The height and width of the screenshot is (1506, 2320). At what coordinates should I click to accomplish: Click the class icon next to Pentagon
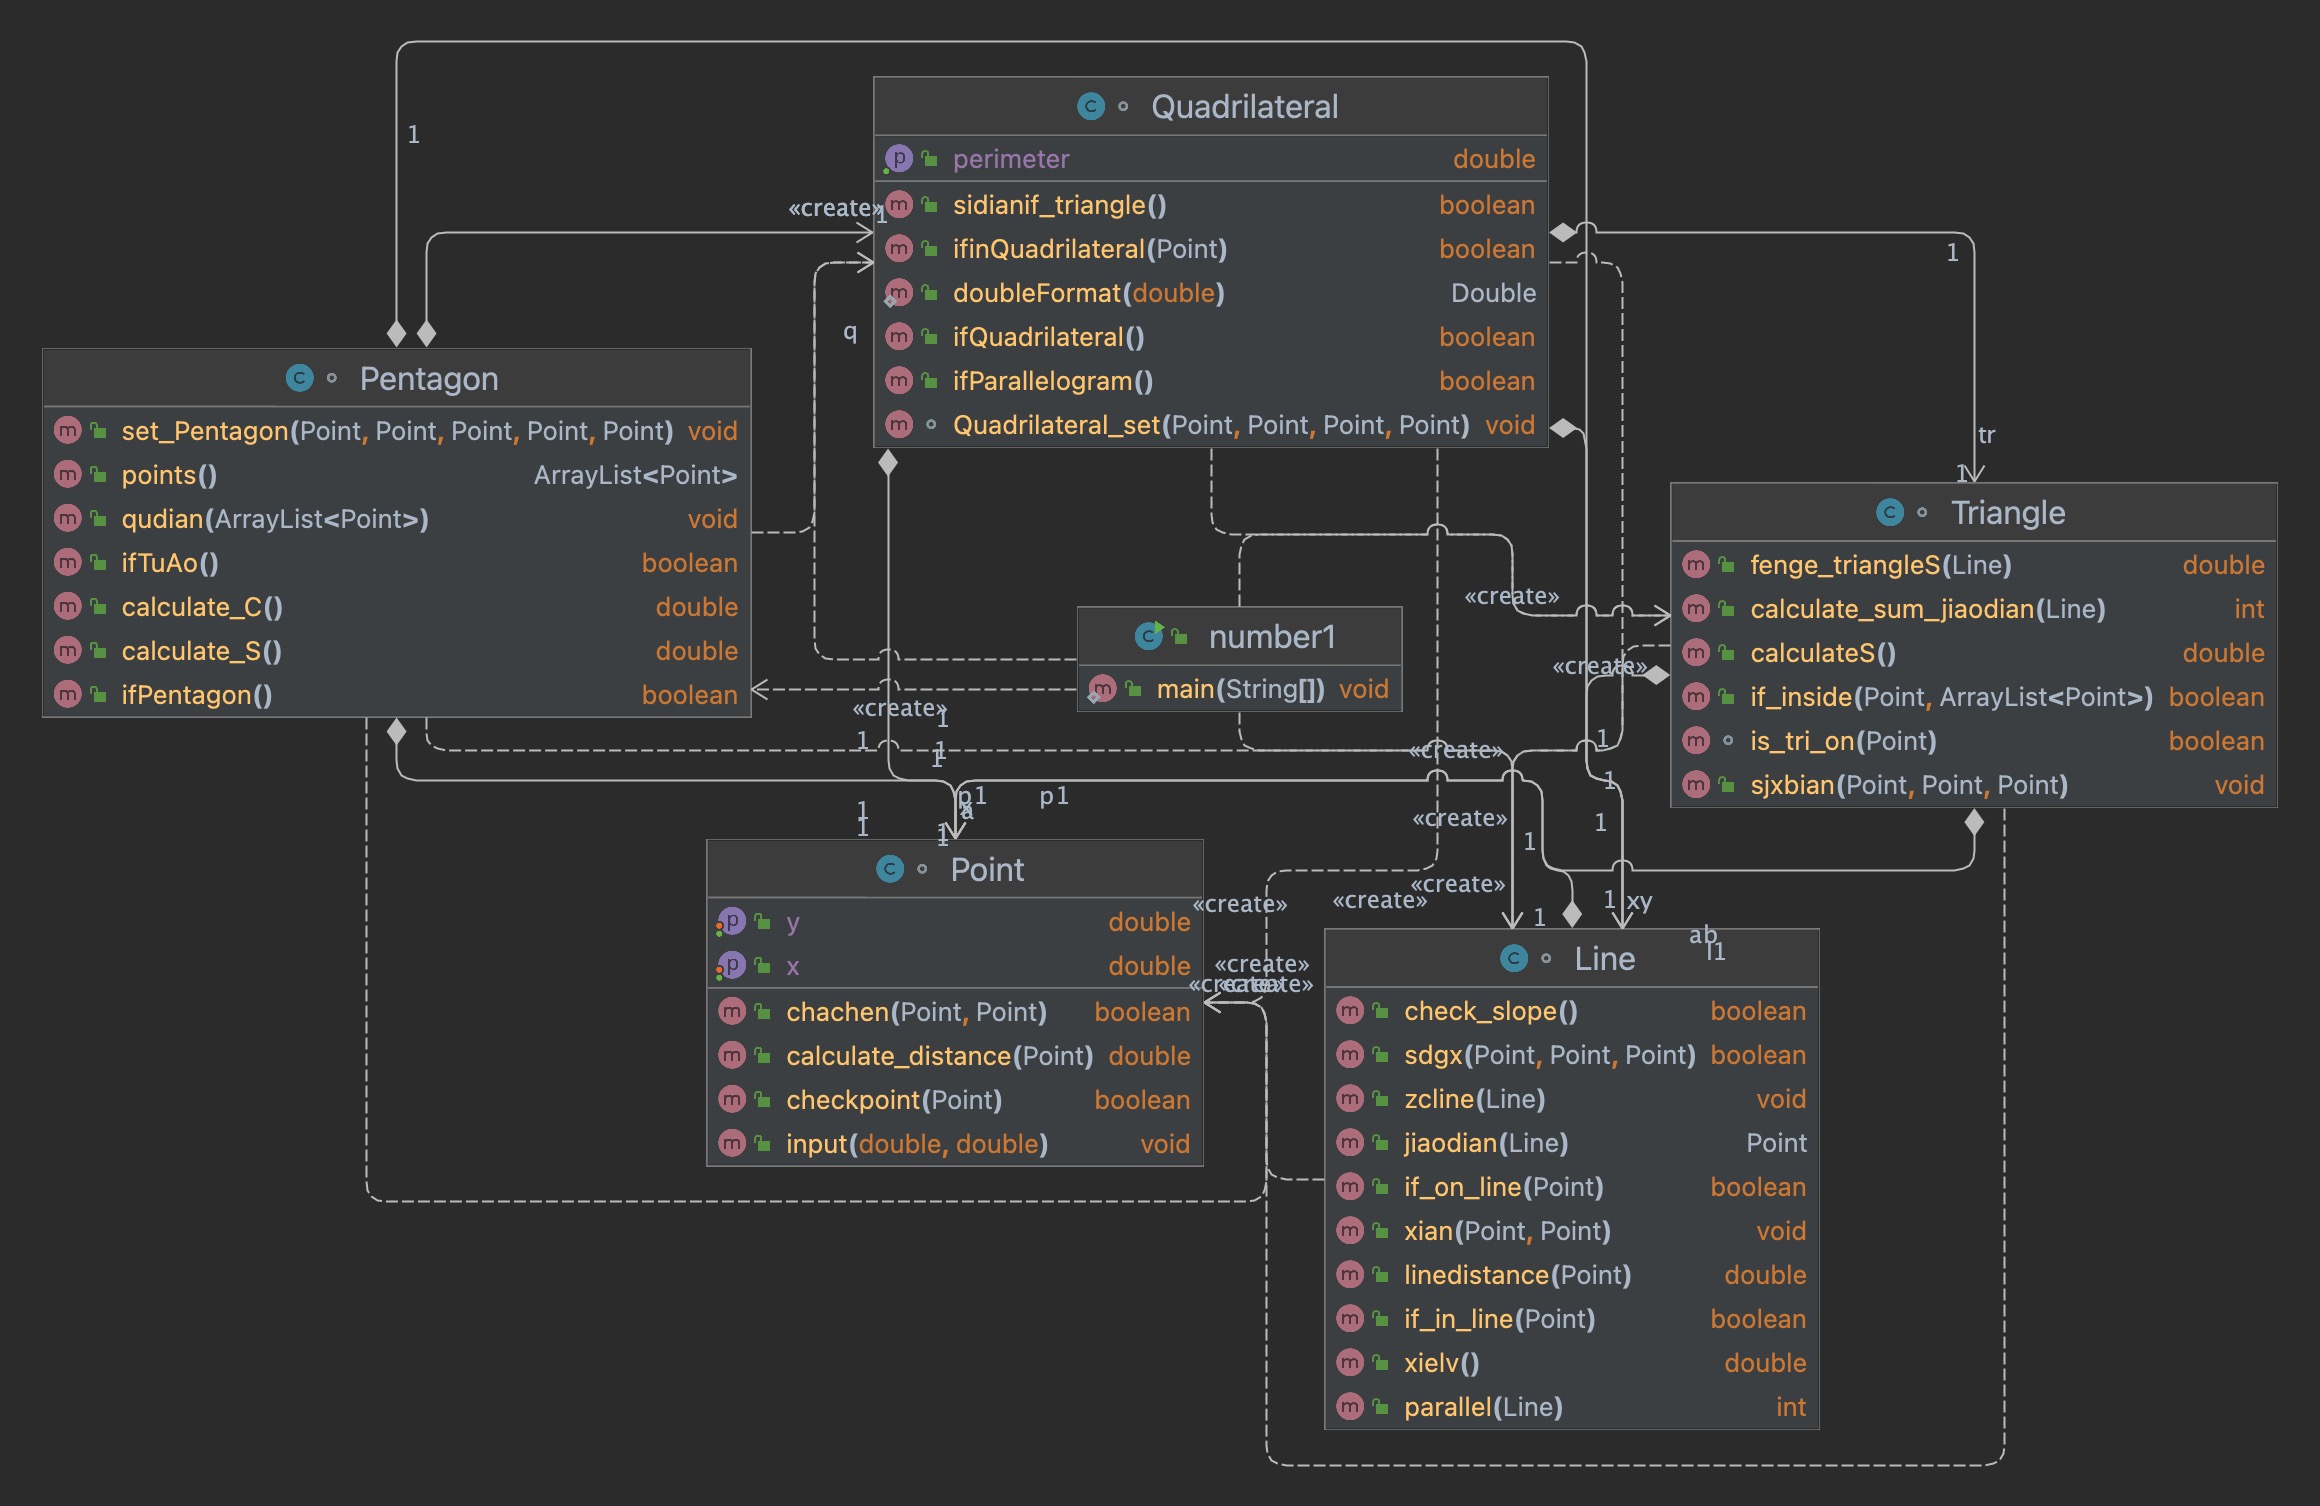point(299,378)
